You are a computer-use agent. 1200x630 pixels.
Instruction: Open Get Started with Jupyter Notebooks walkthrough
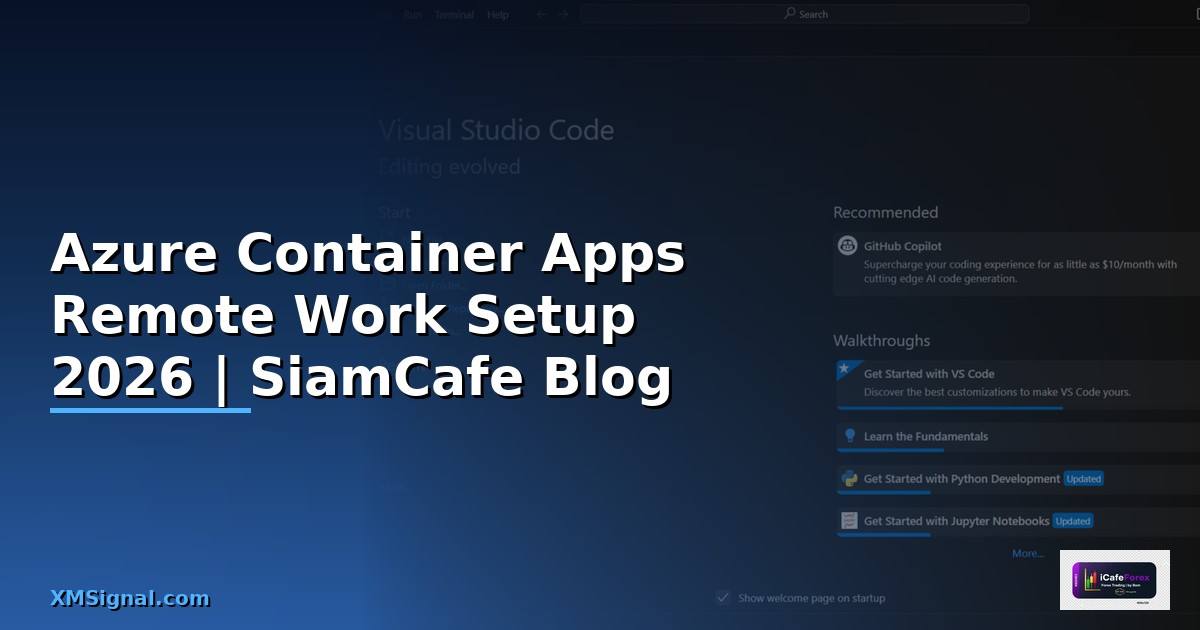1018,522
